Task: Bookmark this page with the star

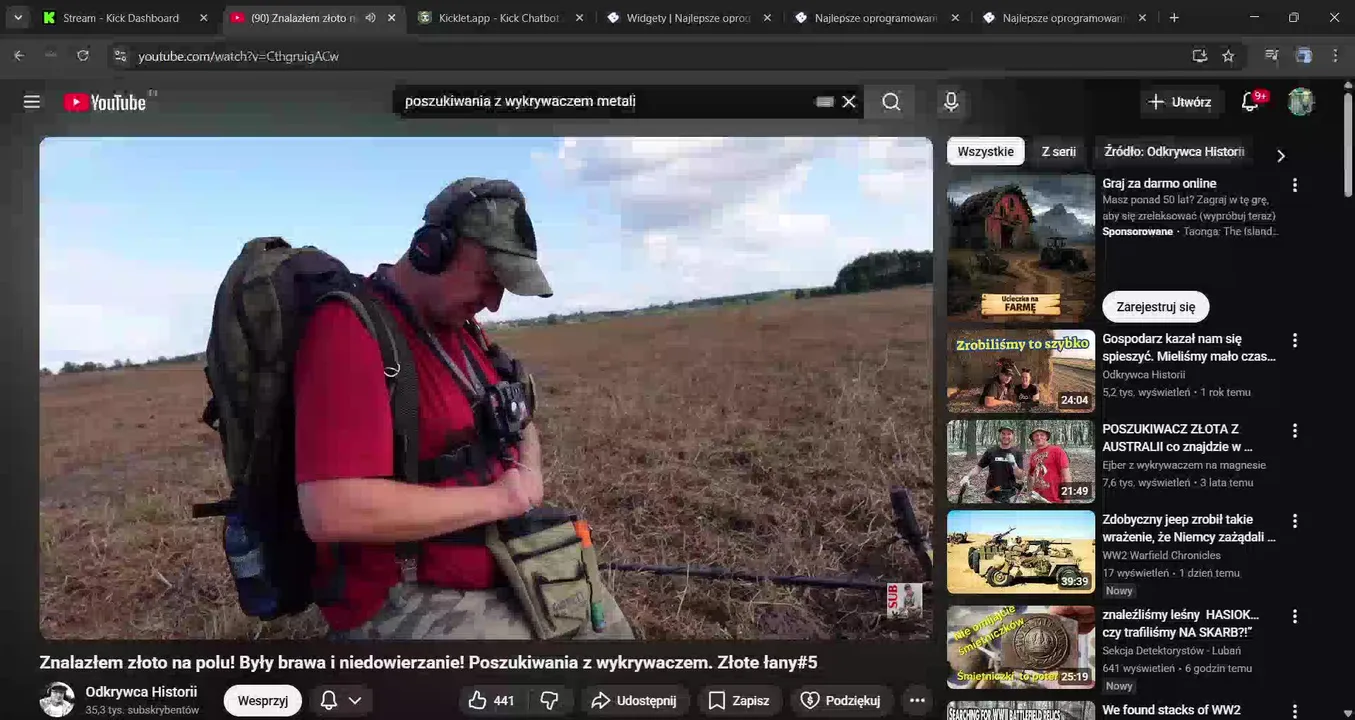Action: pyautogui.click(x=1228, y=56)
